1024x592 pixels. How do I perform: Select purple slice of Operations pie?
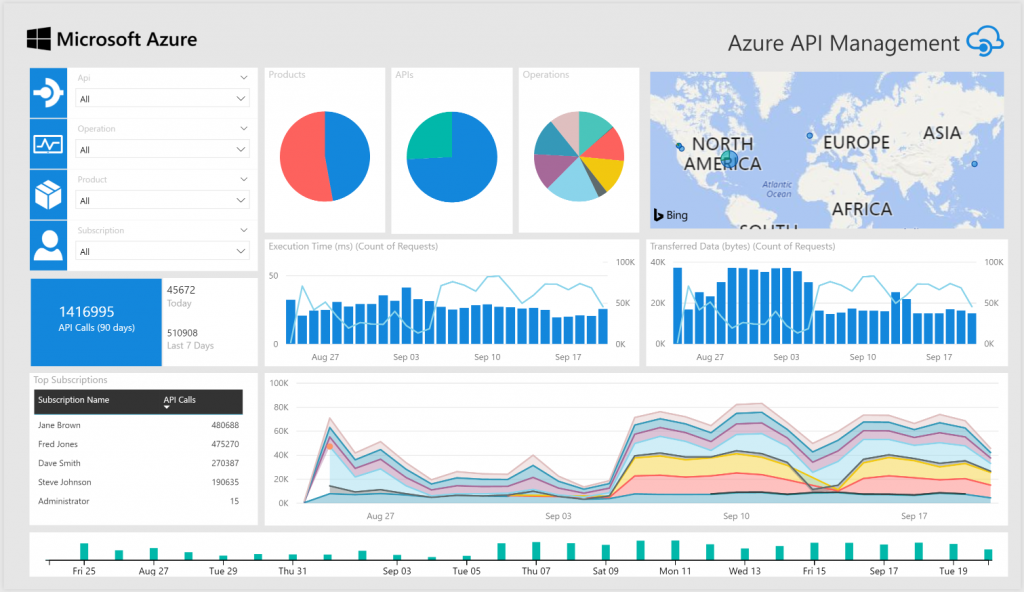(x=552, y=168)
